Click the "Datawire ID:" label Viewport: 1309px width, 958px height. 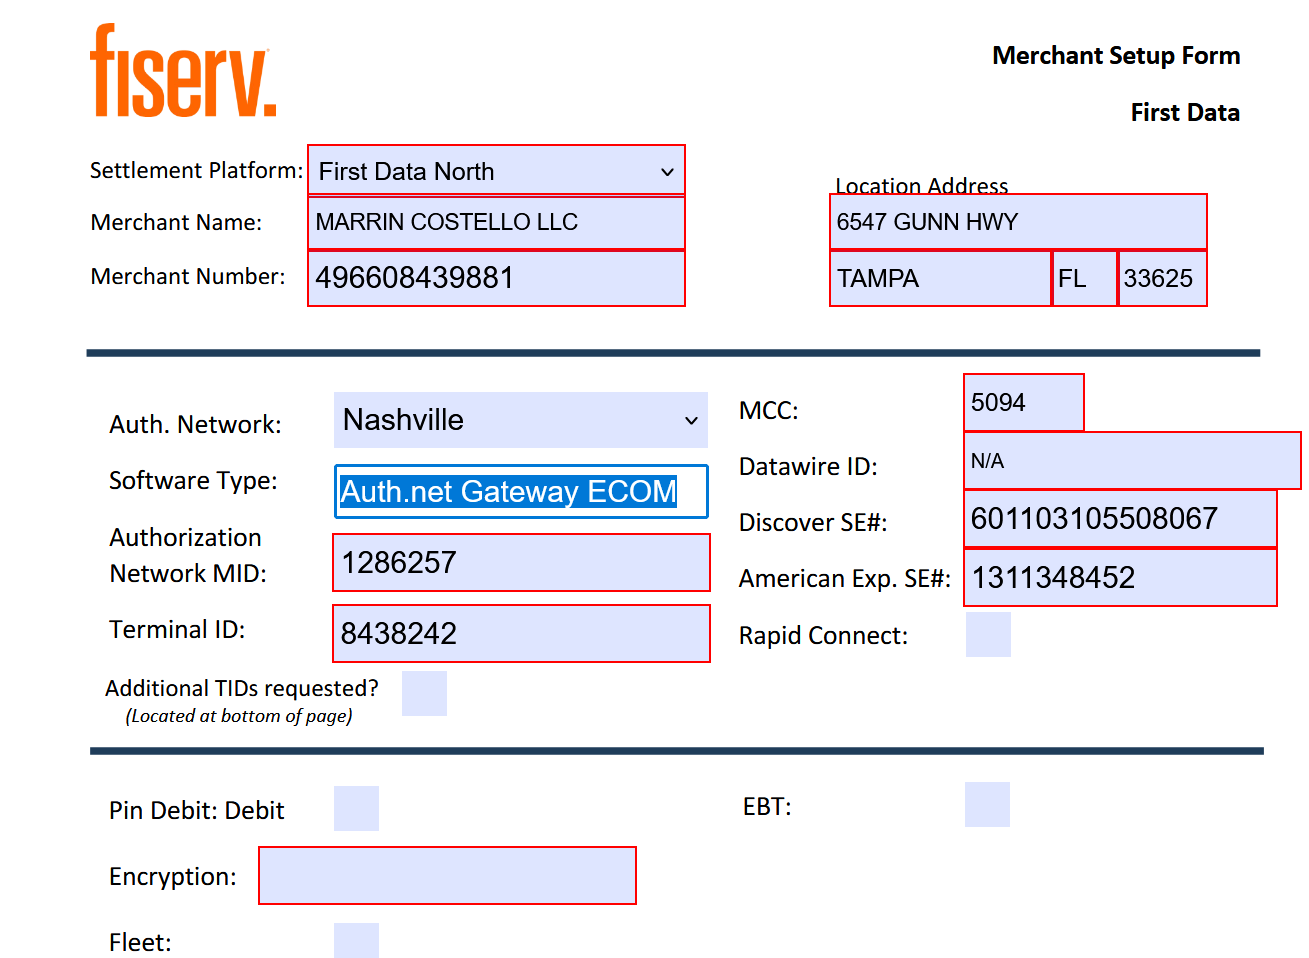[x=808, y=467]
